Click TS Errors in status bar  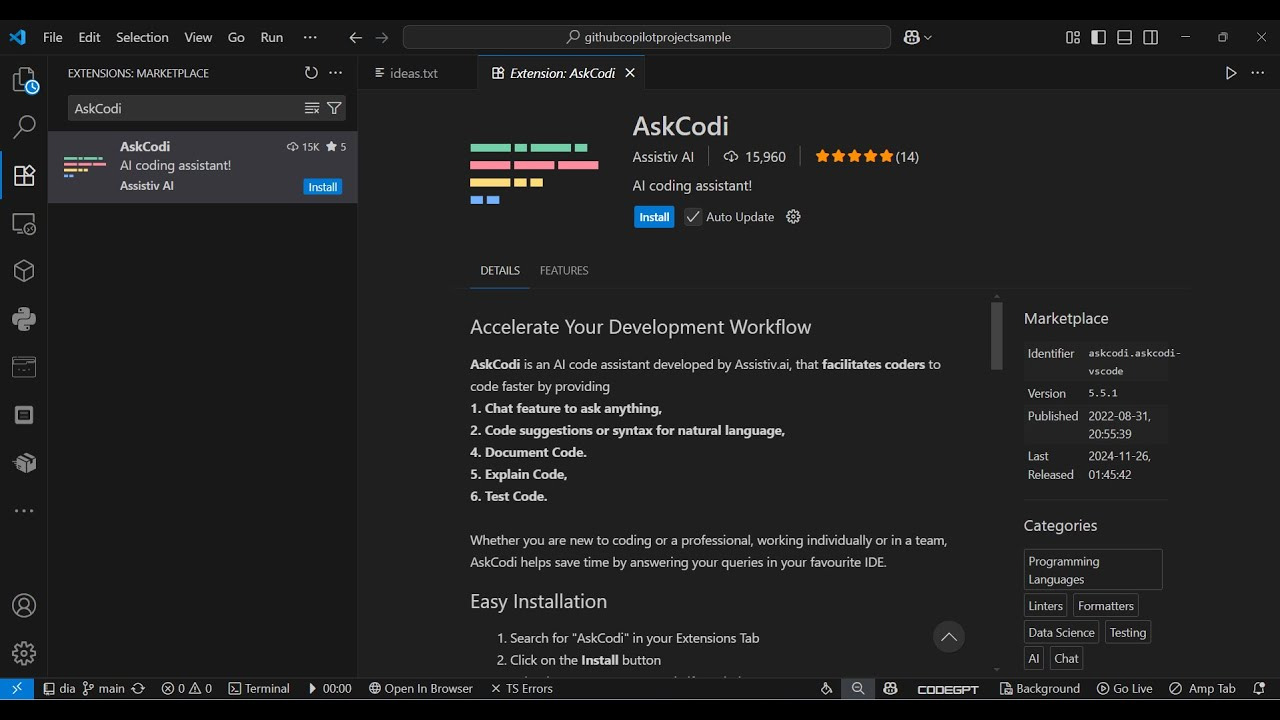[x=521, y=688]
